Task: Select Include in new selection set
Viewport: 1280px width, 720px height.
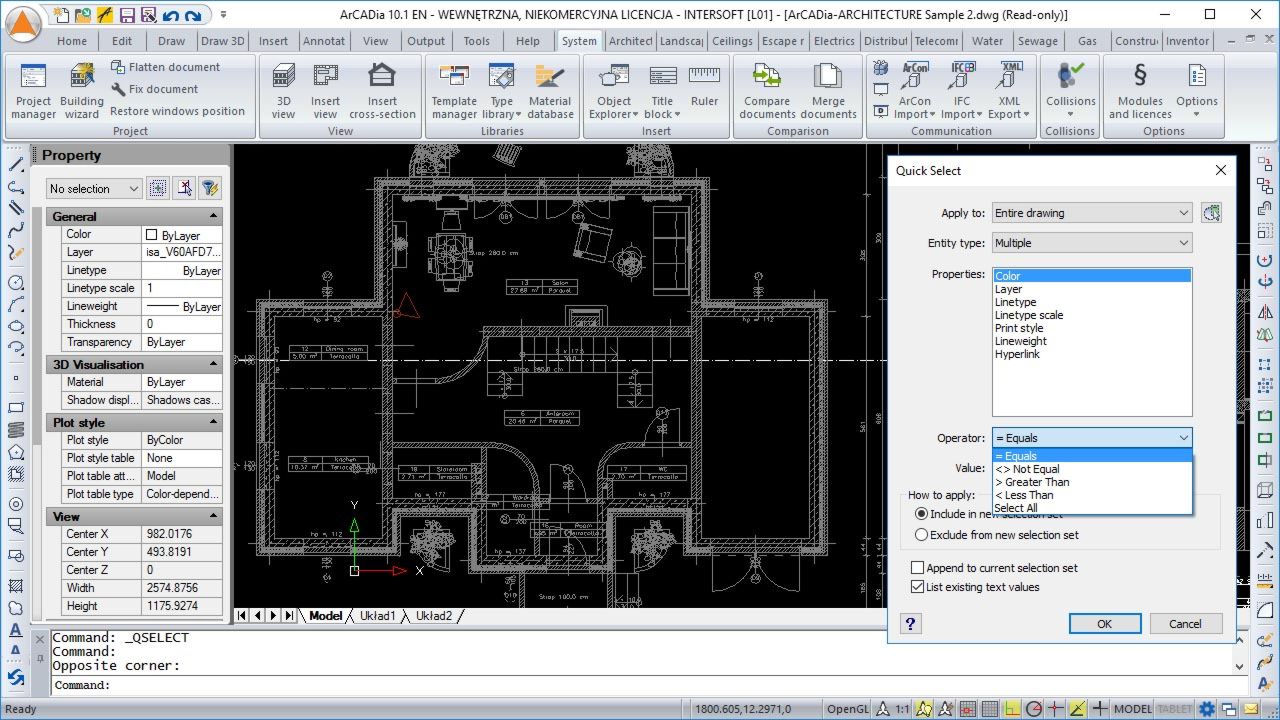Action: pos(922,514)
